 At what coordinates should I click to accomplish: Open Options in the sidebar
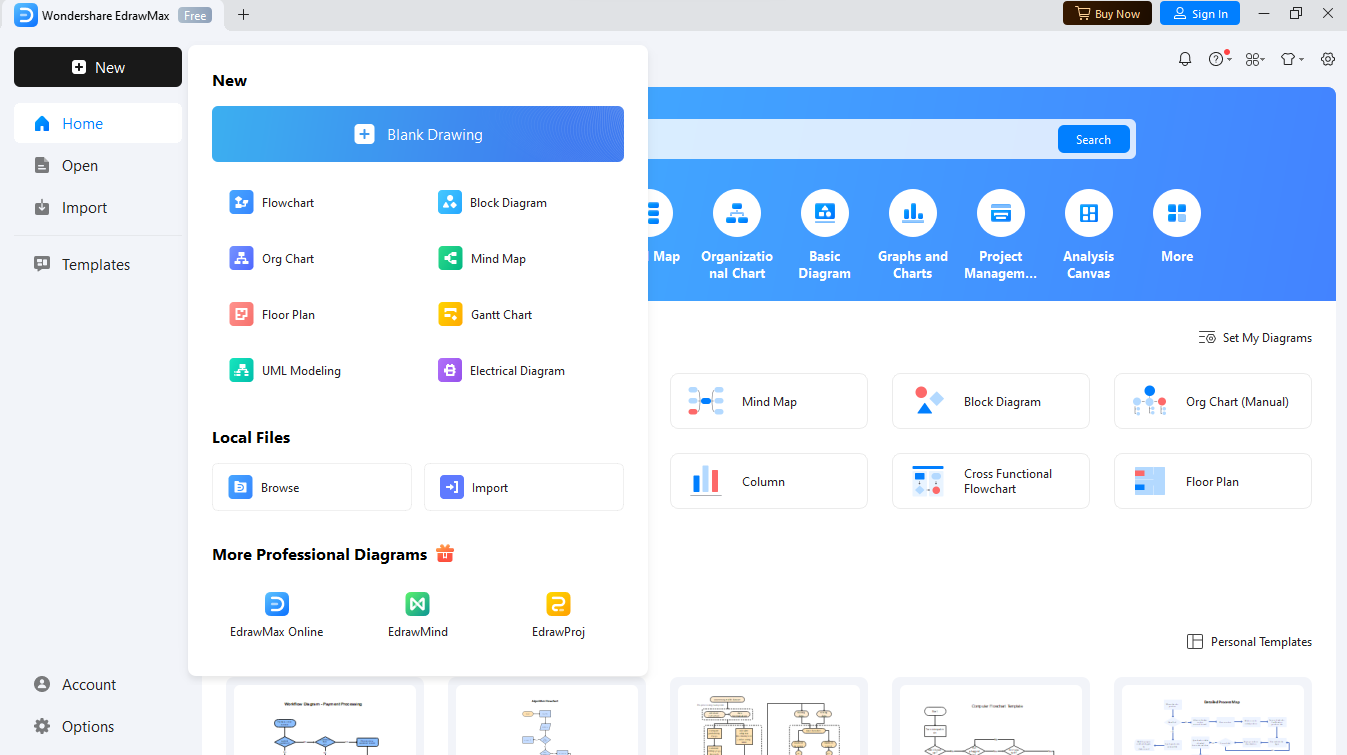coord(98,727)
